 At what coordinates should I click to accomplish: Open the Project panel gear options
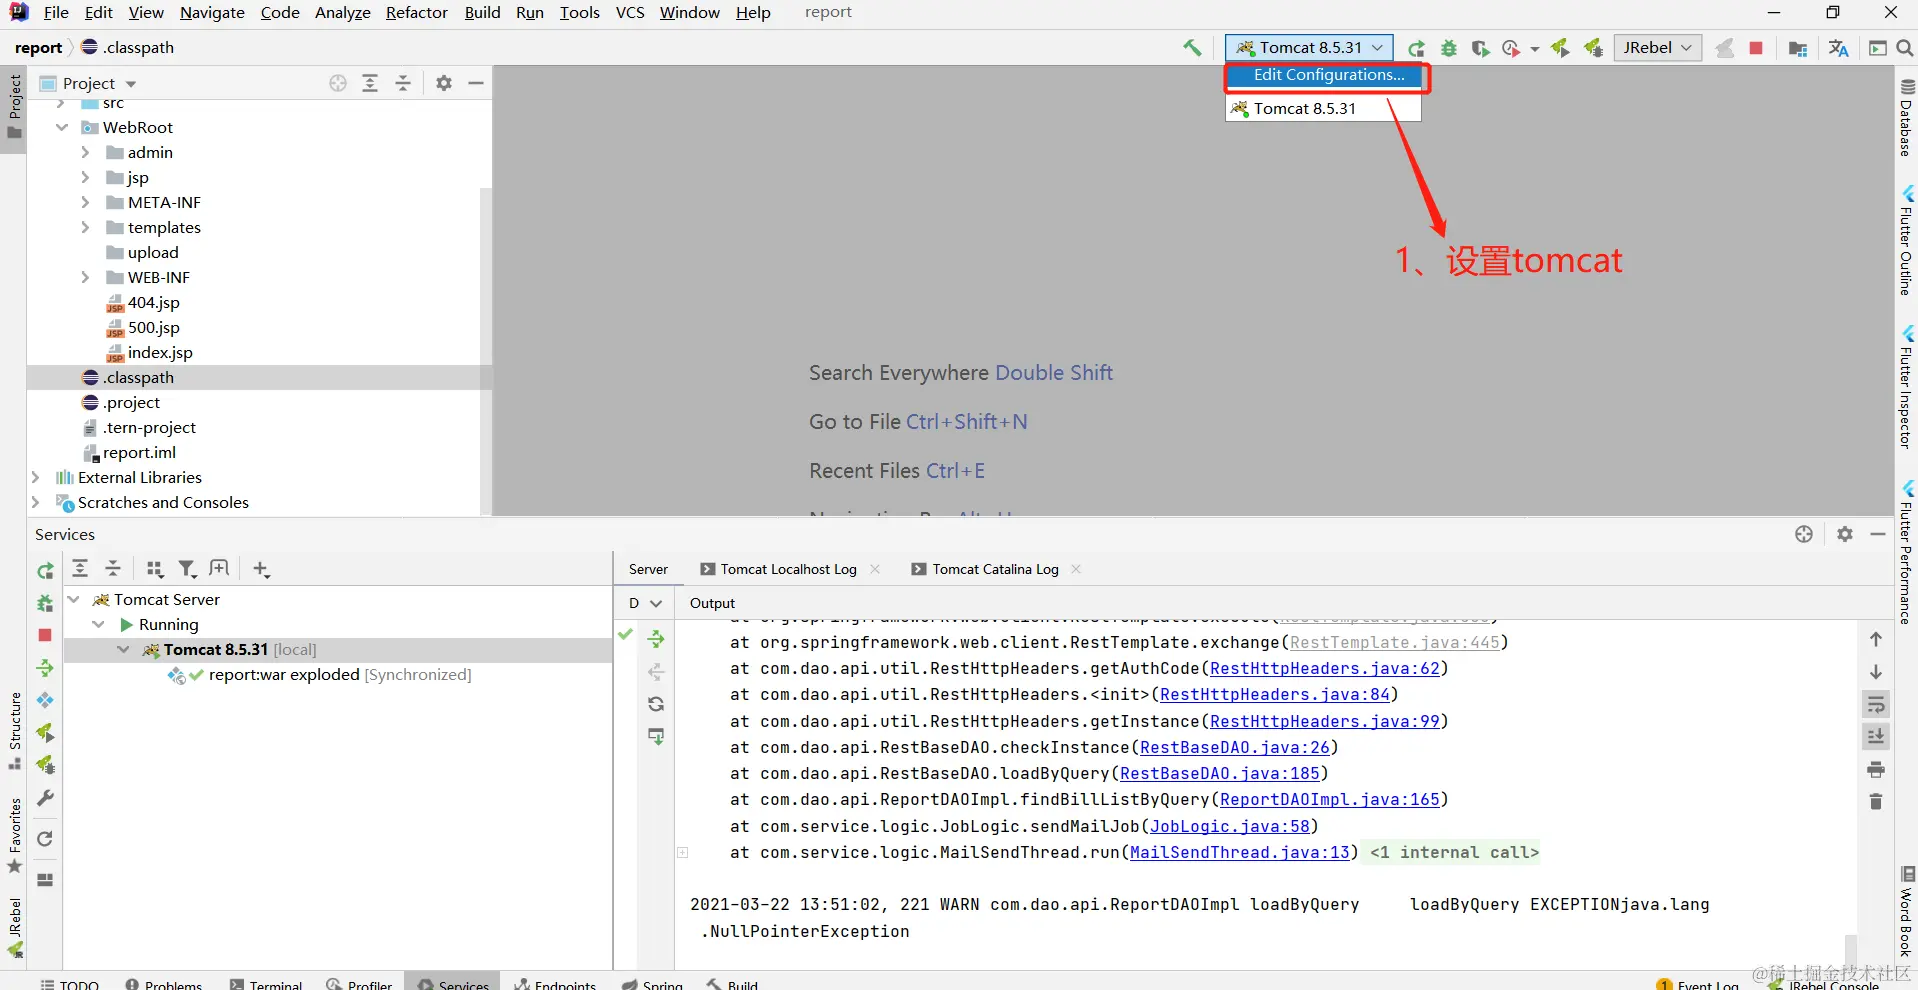click(x=444, y=83)
